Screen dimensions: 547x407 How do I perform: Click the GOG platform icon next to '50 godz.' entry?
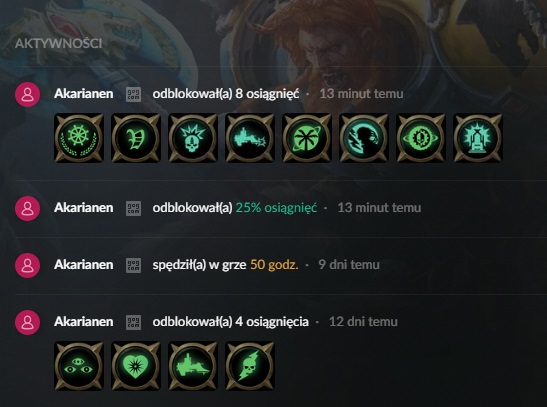coord(133,265)
